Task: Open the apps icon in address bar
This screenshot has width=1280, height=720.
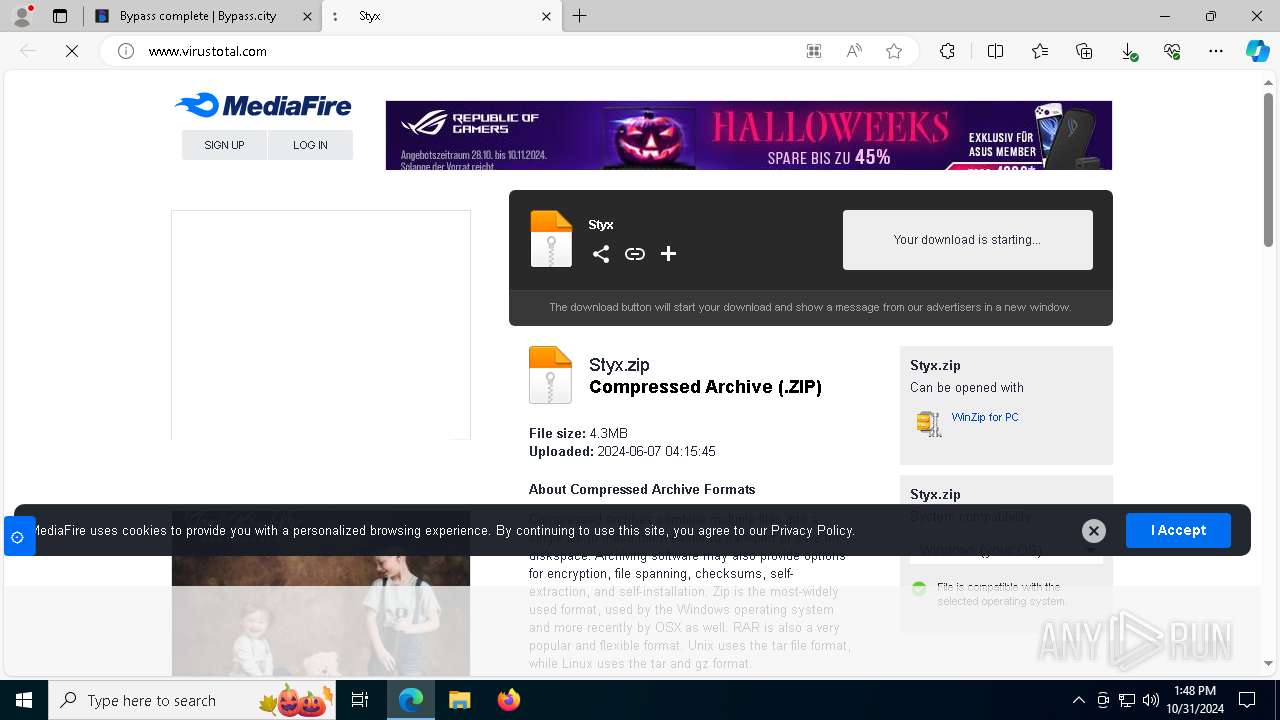Action: tap(814, 51)
